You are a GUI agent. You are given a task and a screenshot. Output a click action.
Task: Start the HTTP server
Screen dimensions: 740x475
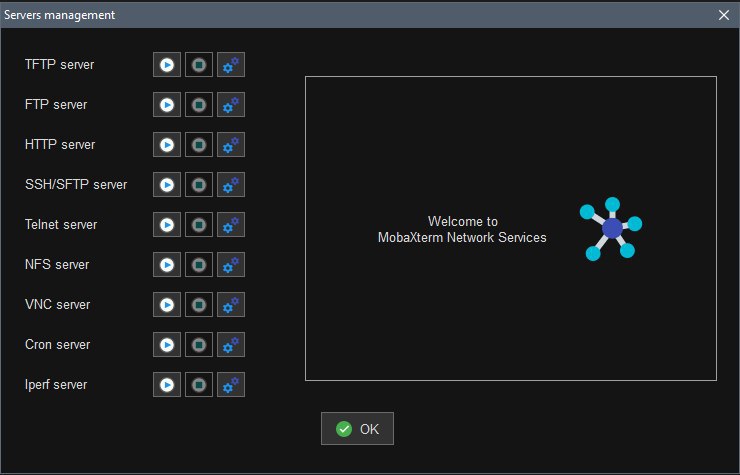click(167, 144)
